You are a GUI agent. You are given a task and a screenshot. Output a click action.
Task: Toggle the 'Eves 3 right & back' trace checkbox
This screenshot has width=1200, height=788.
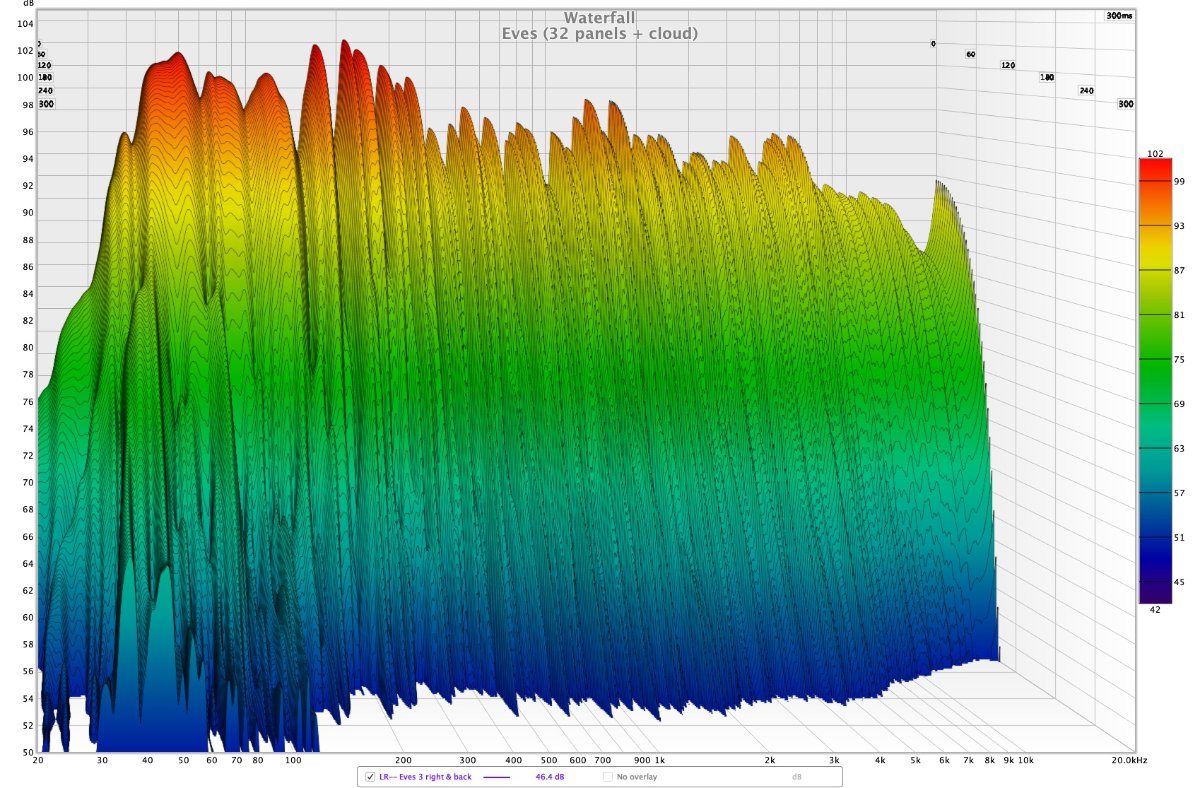point(369,776)
